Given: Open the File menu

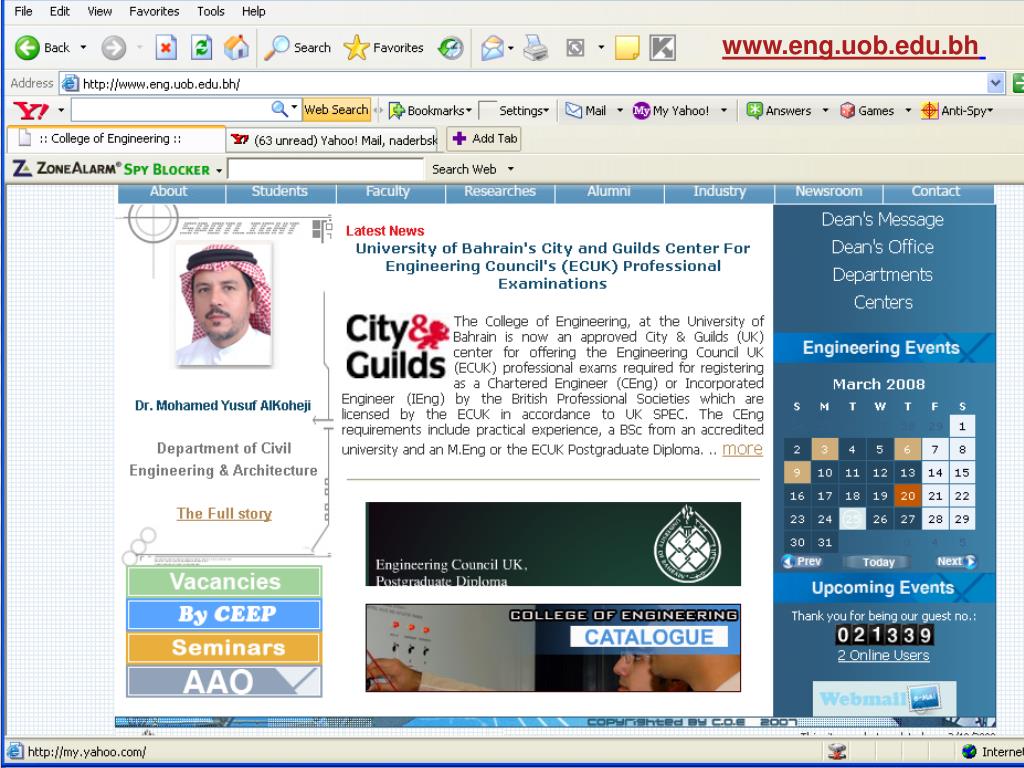Looking at the screenshot, I should click(23, 11).
